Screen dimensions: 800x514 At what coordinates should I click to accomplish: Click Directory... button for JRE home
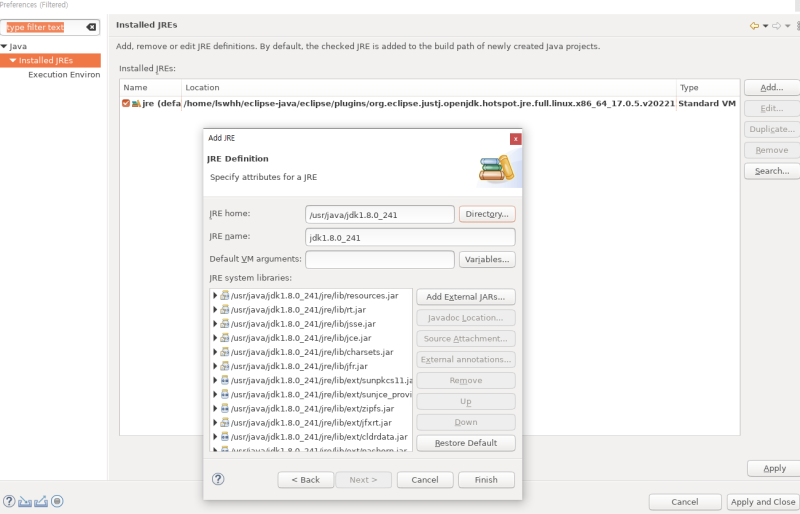[x=487, y=214]
